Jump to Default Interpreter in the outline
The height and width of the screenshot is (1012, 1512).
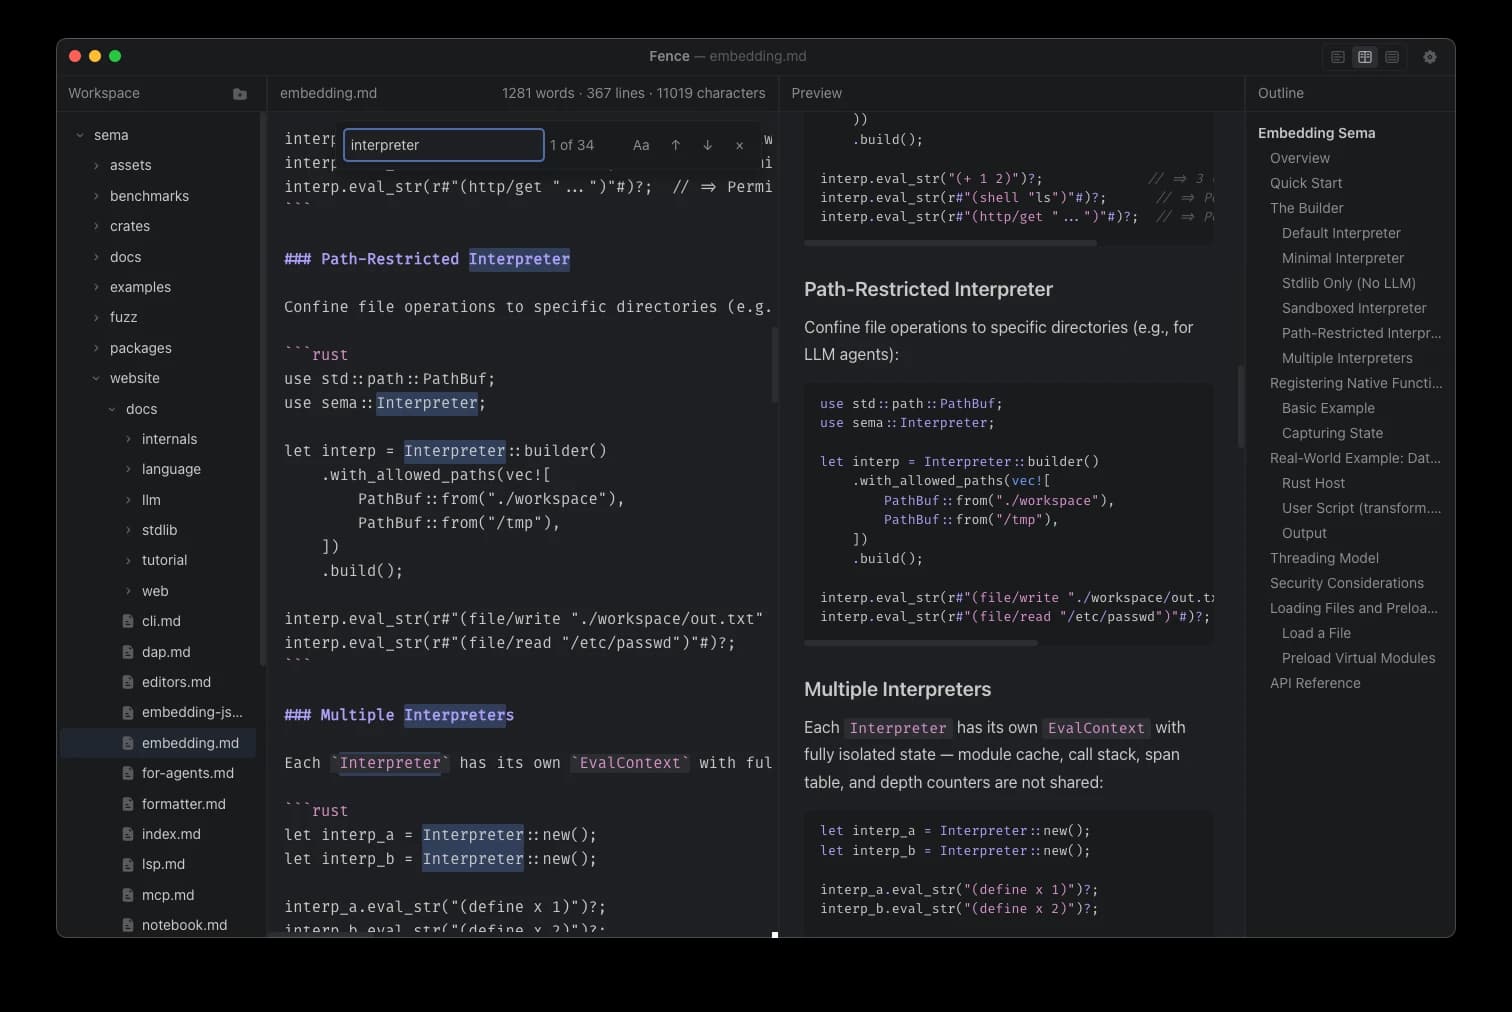point(1341,233)
